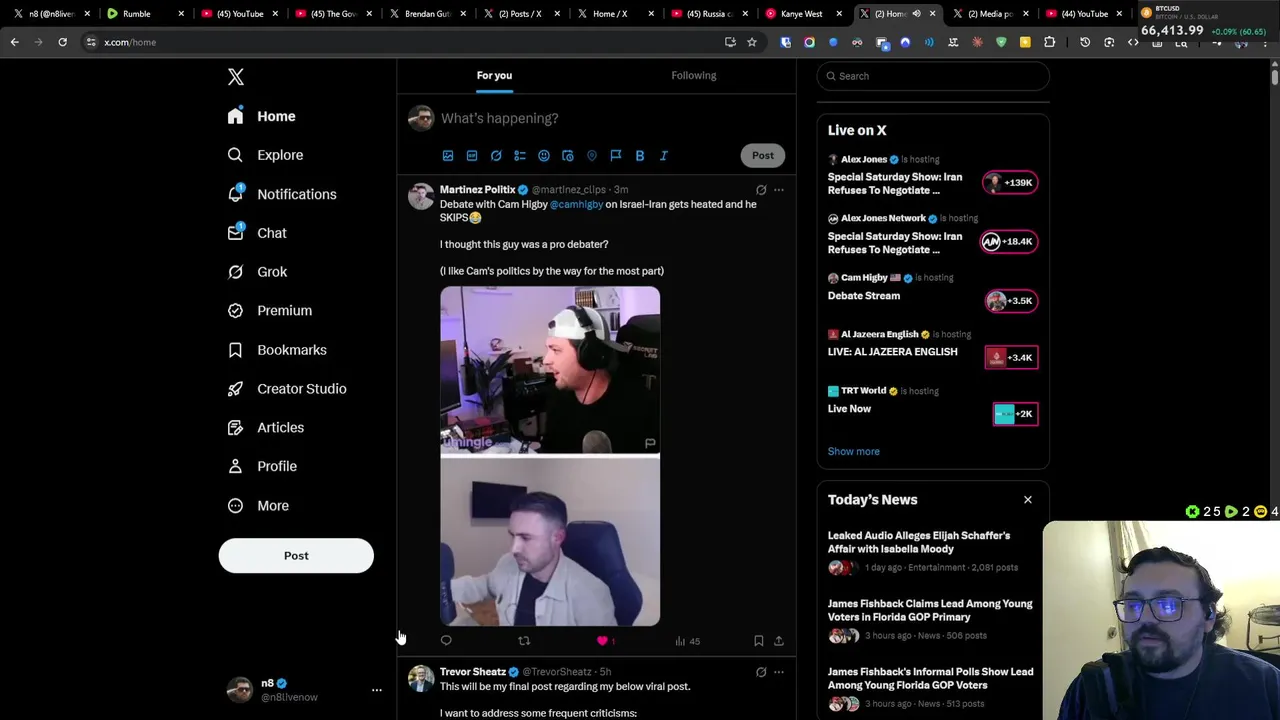Switch to the Following tab
Viewport: 1280px width, 720px height.
pyautogui.click(x=694, y=76)
